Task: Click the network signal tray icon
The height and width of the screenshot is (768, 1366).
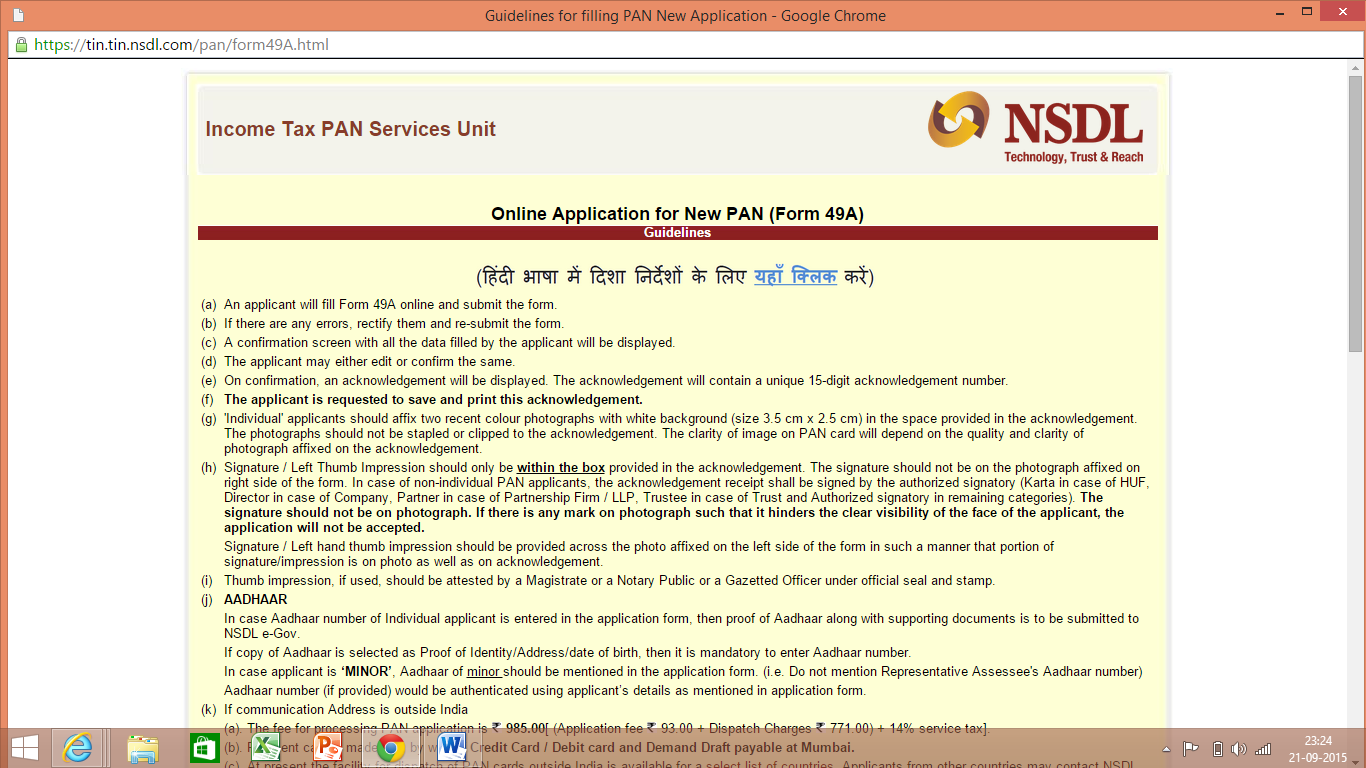Action: (x=1263, y=748)
